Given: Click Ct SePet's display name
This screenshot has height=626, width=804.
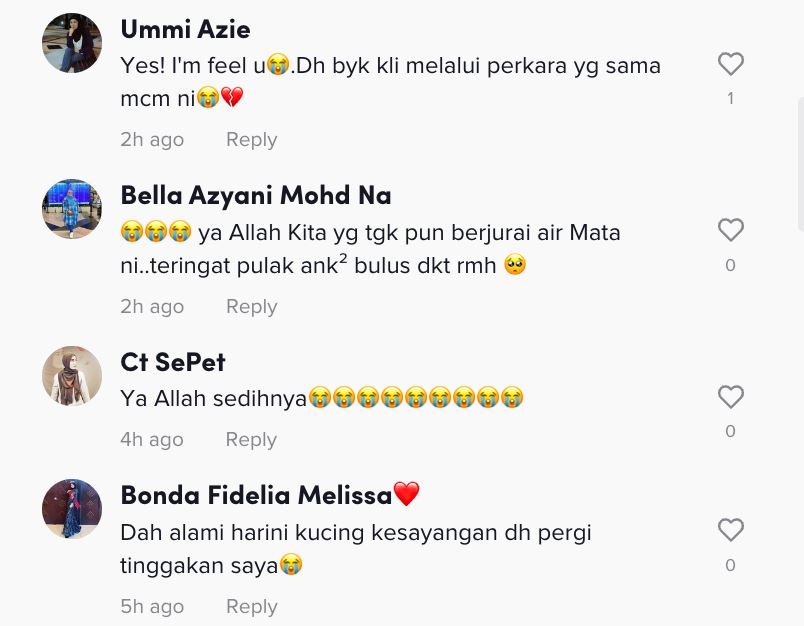Looking at the screenshot, I should [173, 362].
